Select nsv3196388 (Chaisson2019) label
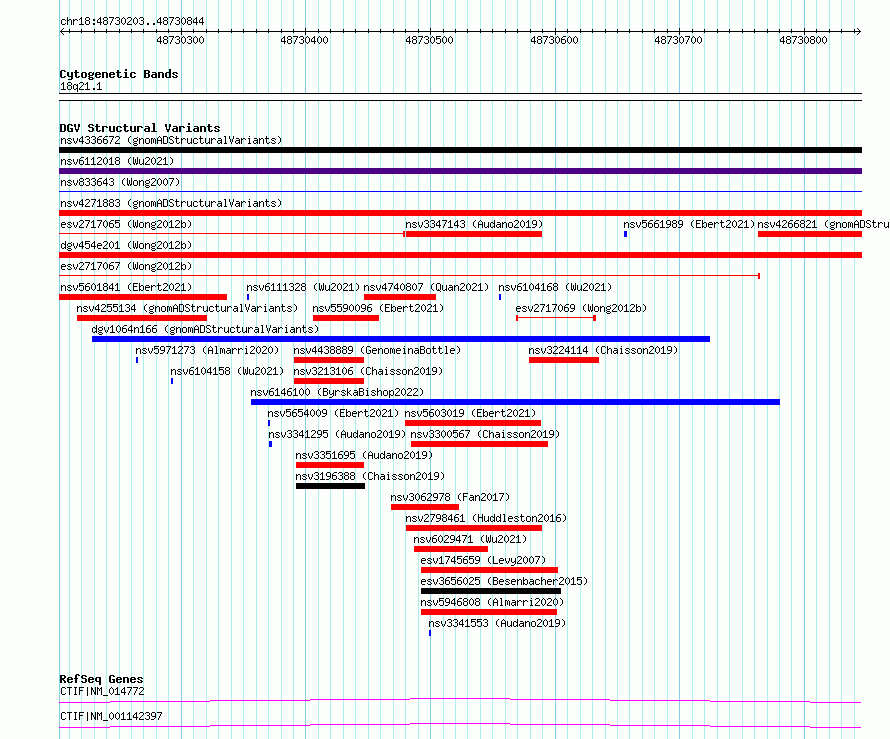Image resolution: width=890 pixels, height=739 pixels. coord(370,476)
